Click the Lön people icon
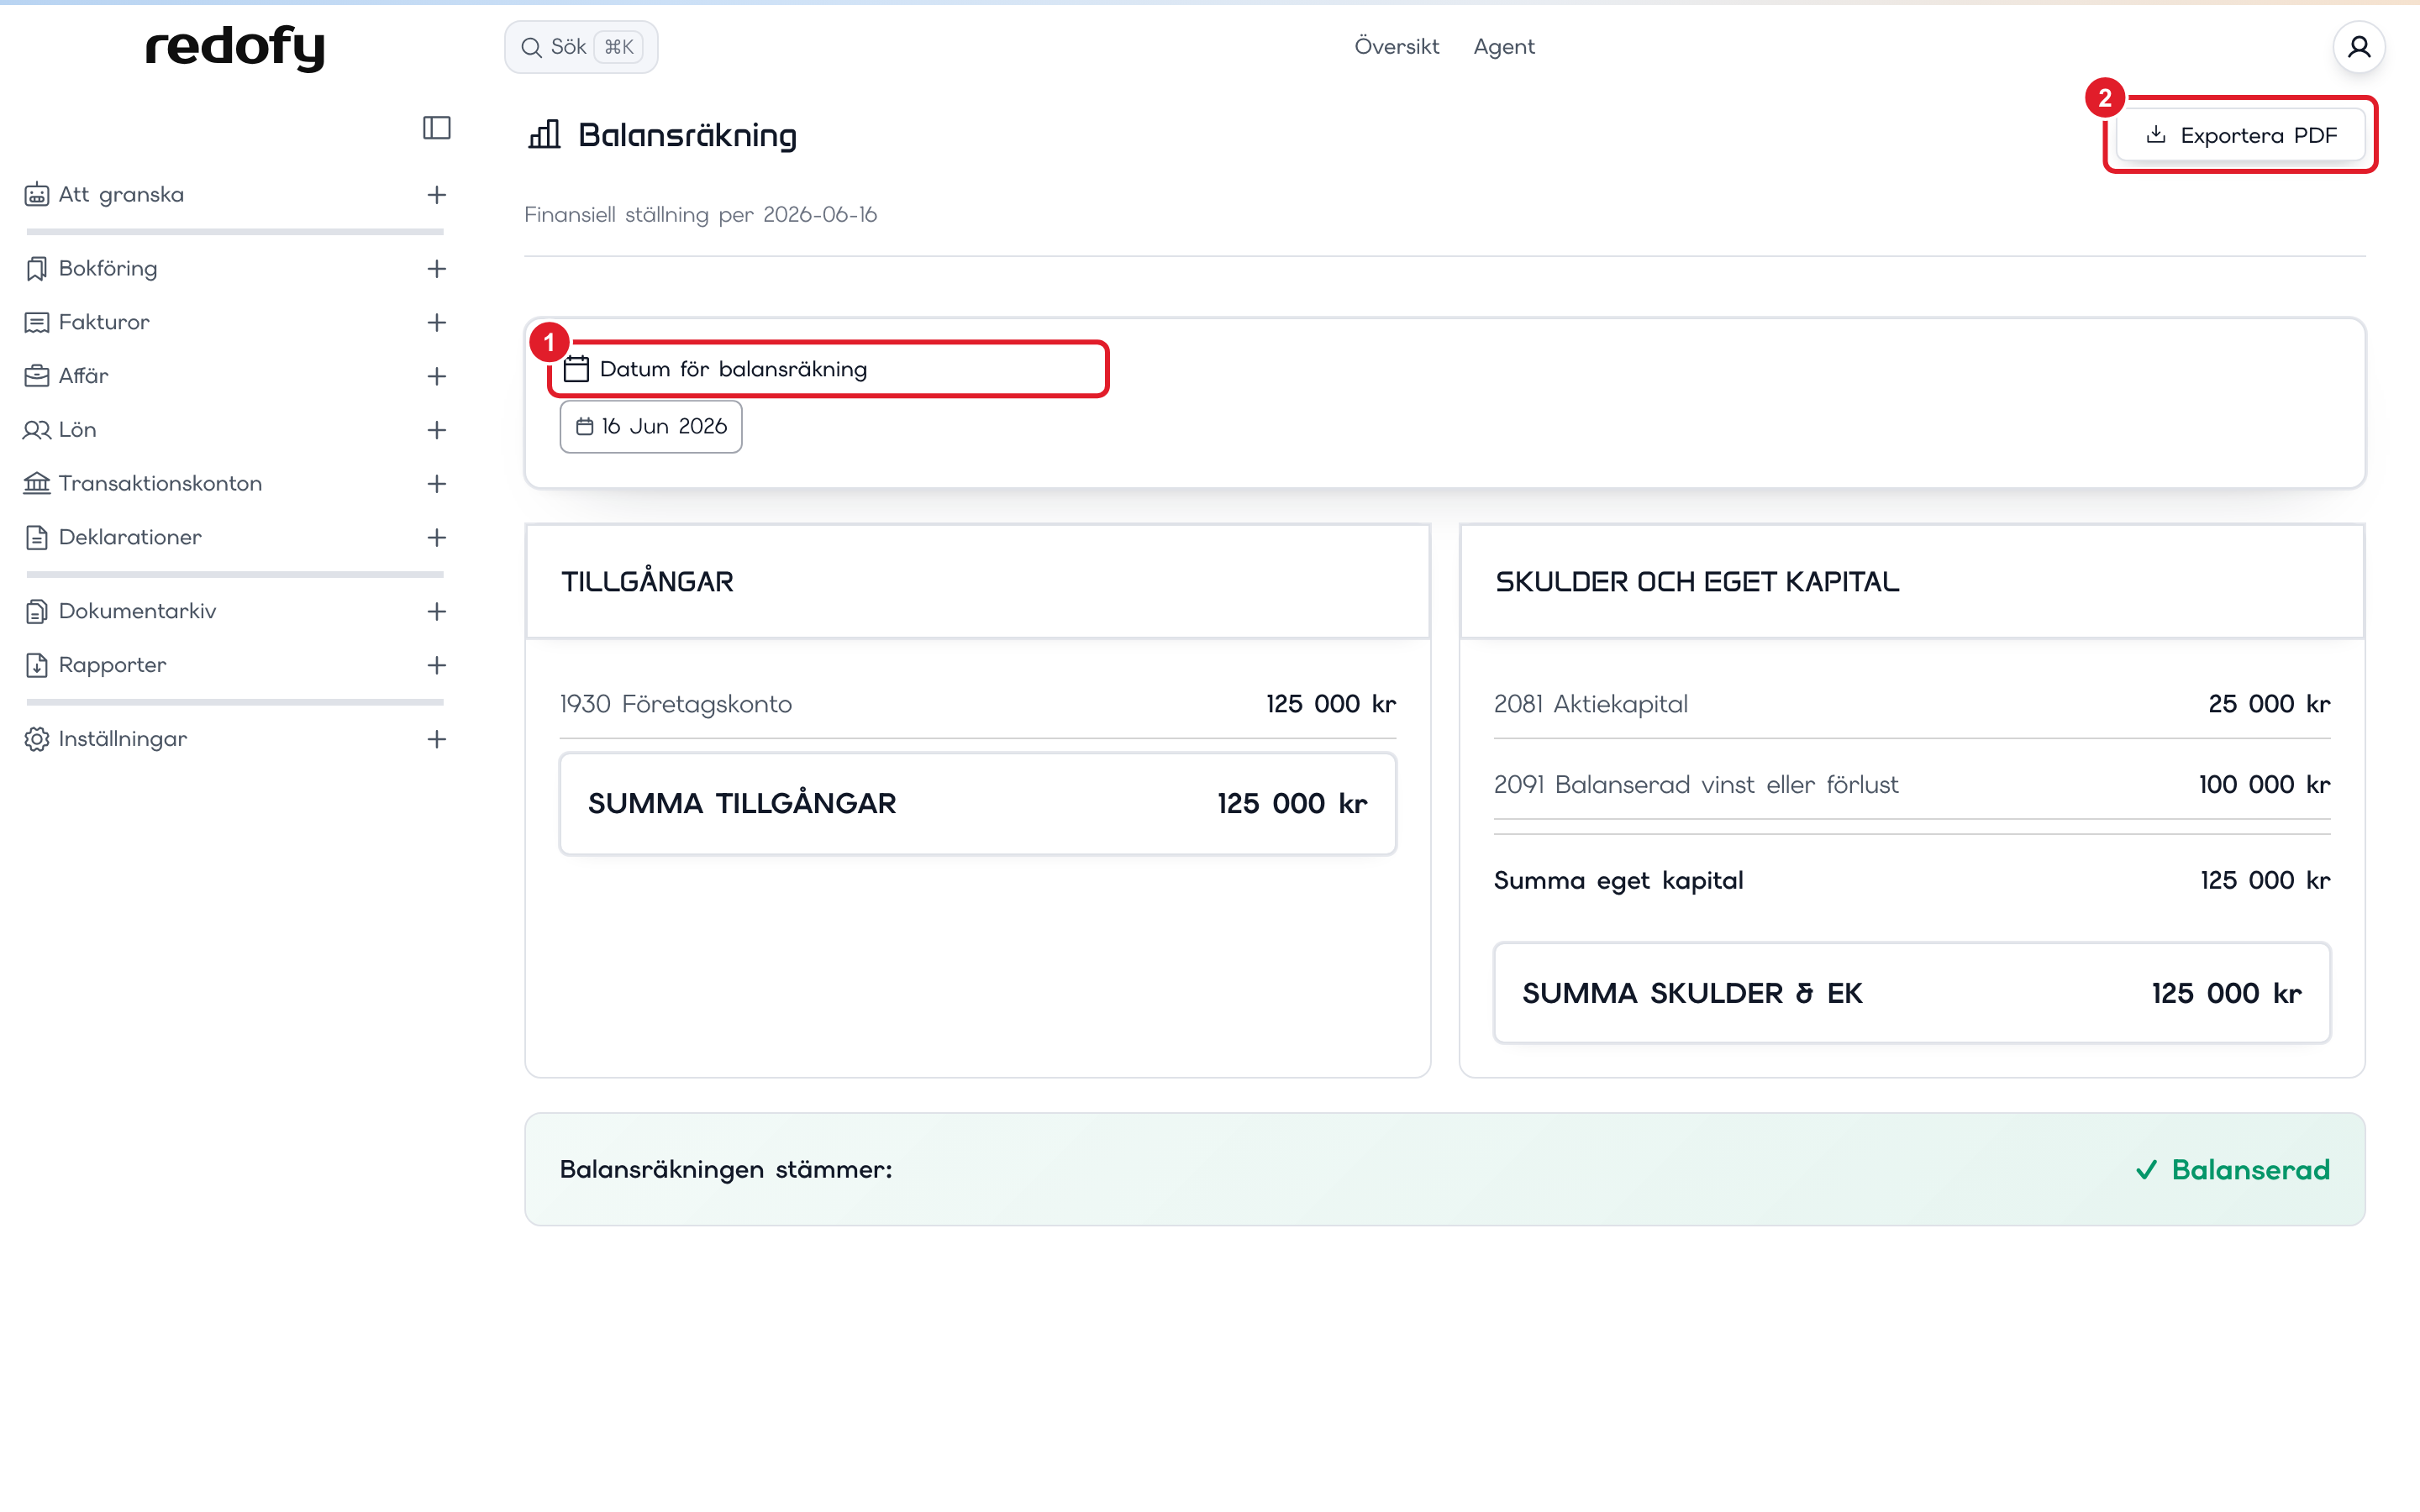 pos(37,430)
